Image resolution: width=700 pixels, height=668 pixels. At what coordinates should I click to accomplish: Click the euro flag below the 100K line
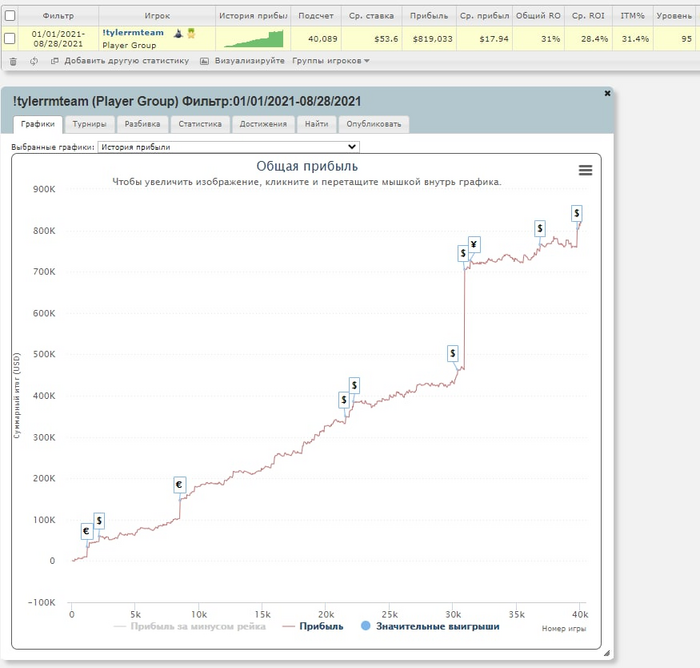click(87, 531)
